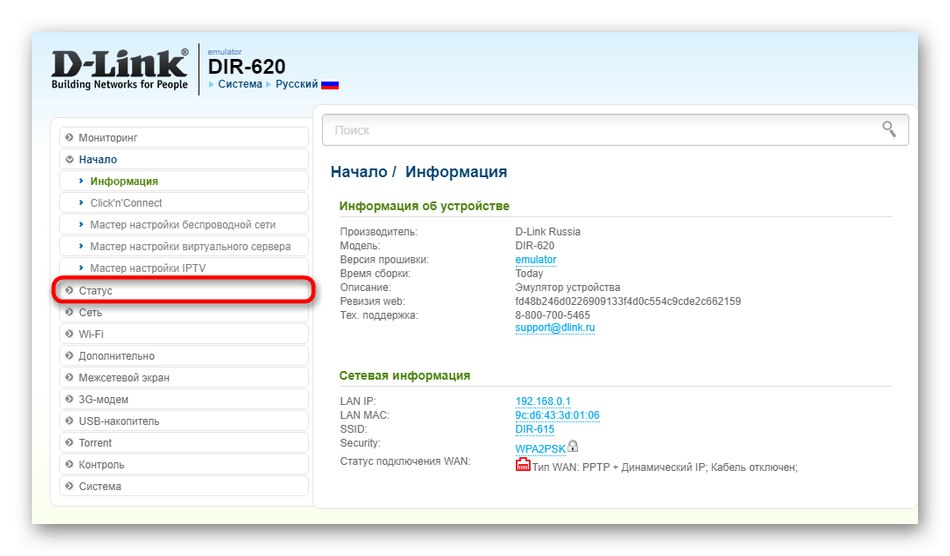Click the support@dlink.ru email link
This screenshot has height=556, width=950.
tap(555, 328)
